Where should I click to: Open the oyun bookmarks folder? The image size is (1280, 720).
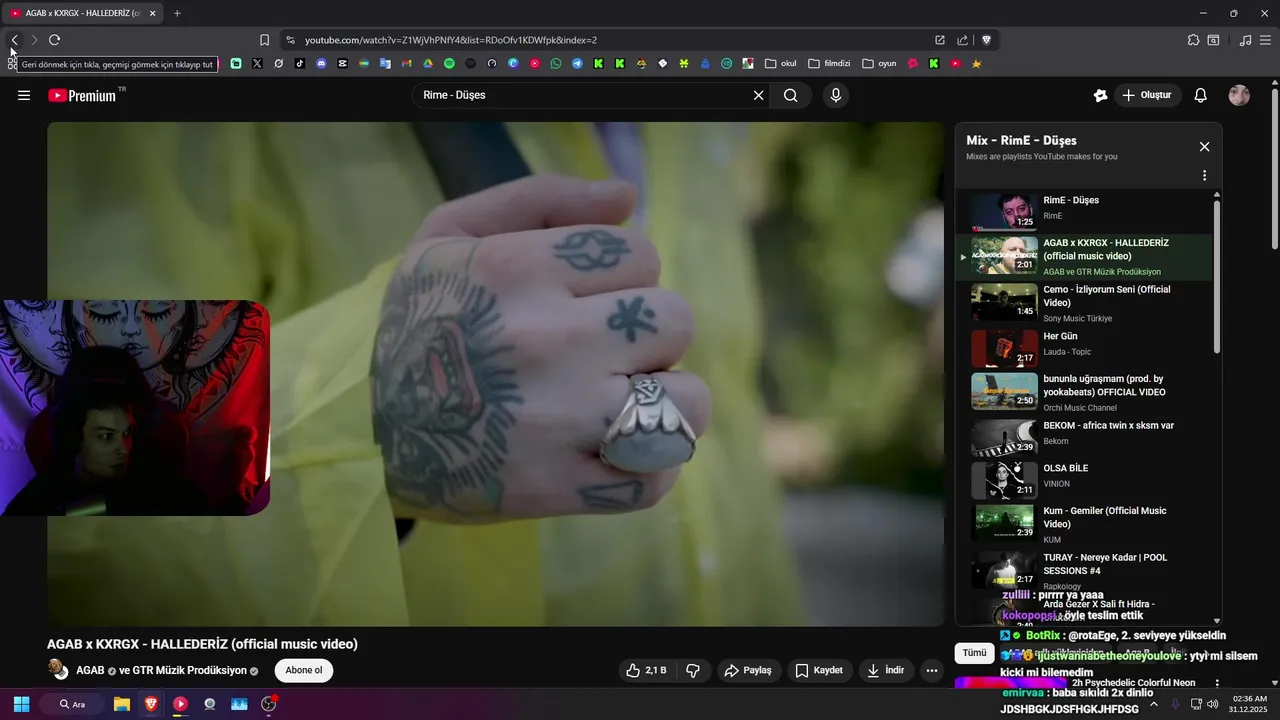click(x=880, y=63)
